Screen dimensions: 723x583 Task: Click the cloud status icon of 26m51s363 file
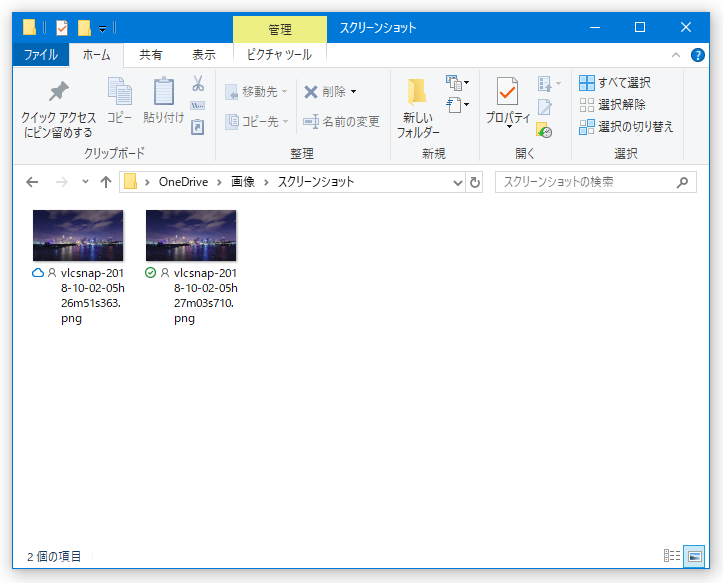pos(38,273)
